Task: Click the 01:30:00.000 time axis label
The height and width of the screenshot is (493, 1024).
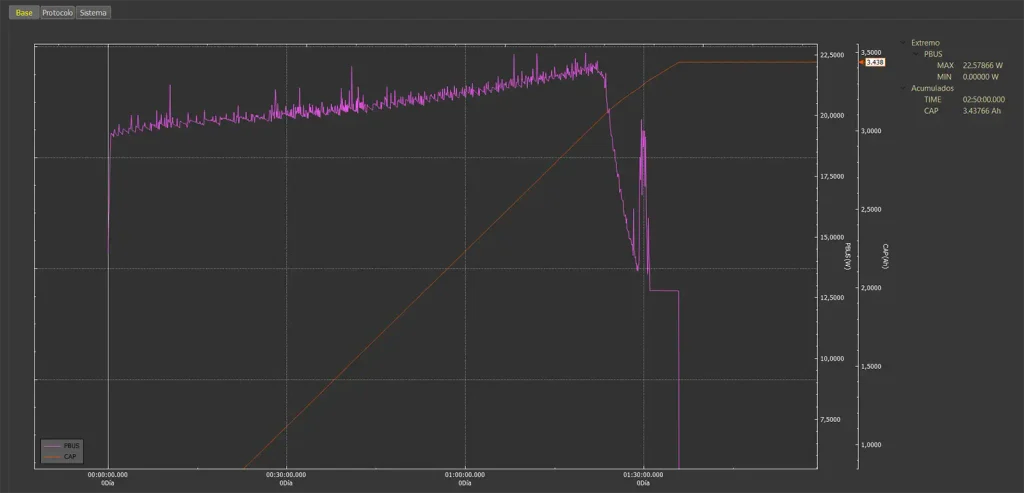Action: click(x=644, y=475)
